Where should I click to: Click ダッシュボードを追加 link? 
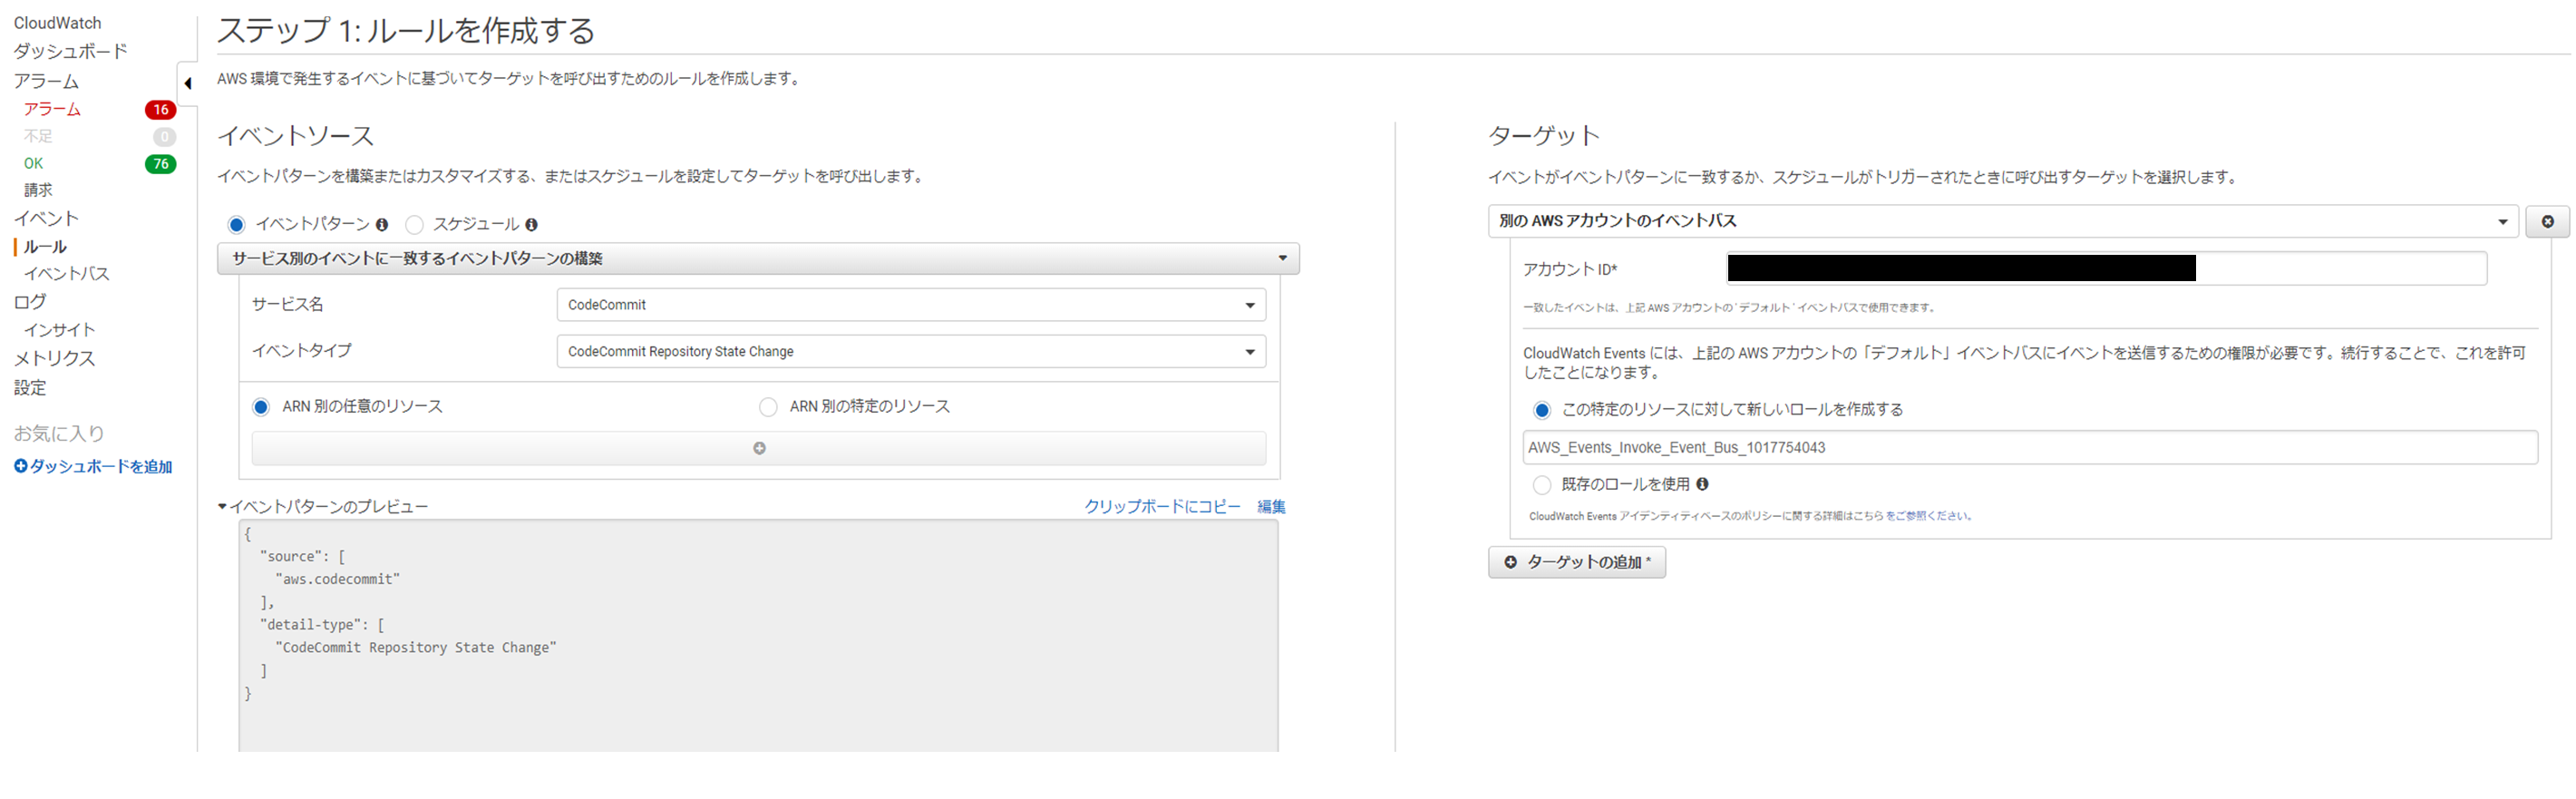click(100, 466)
